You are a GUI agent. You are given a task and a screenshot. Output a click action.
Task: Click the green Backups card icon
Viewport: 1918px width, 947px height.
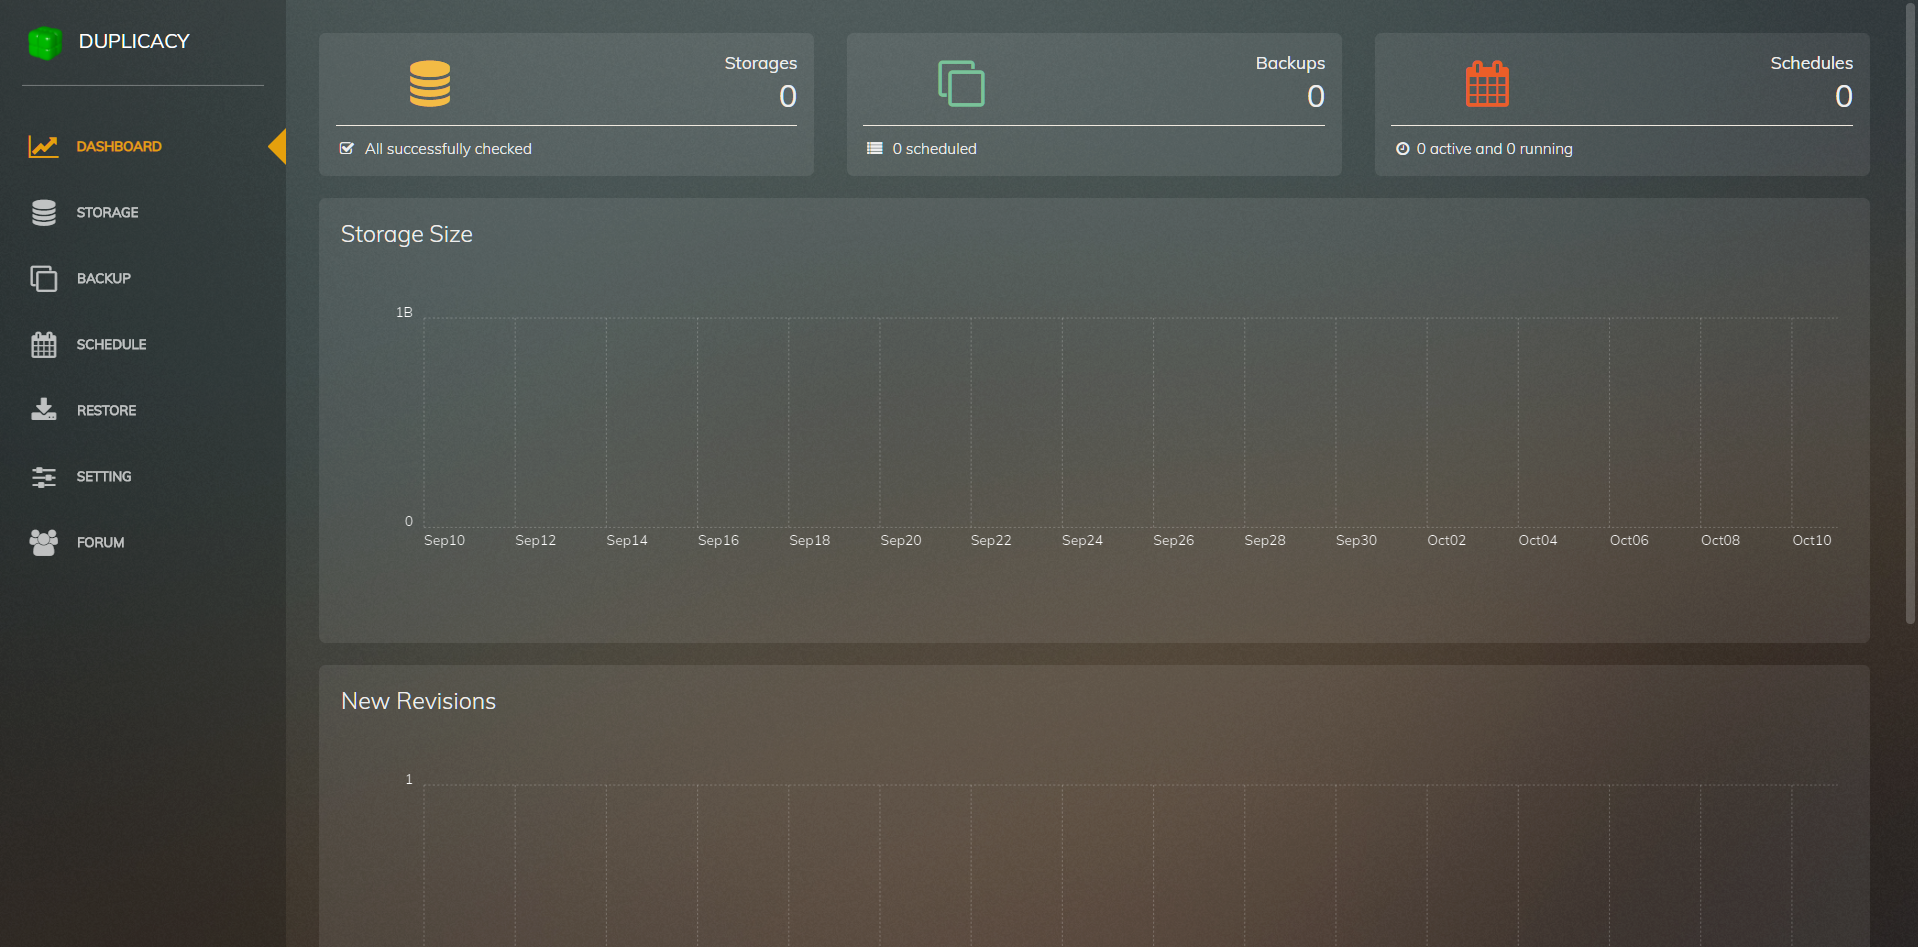pos(961,84)
